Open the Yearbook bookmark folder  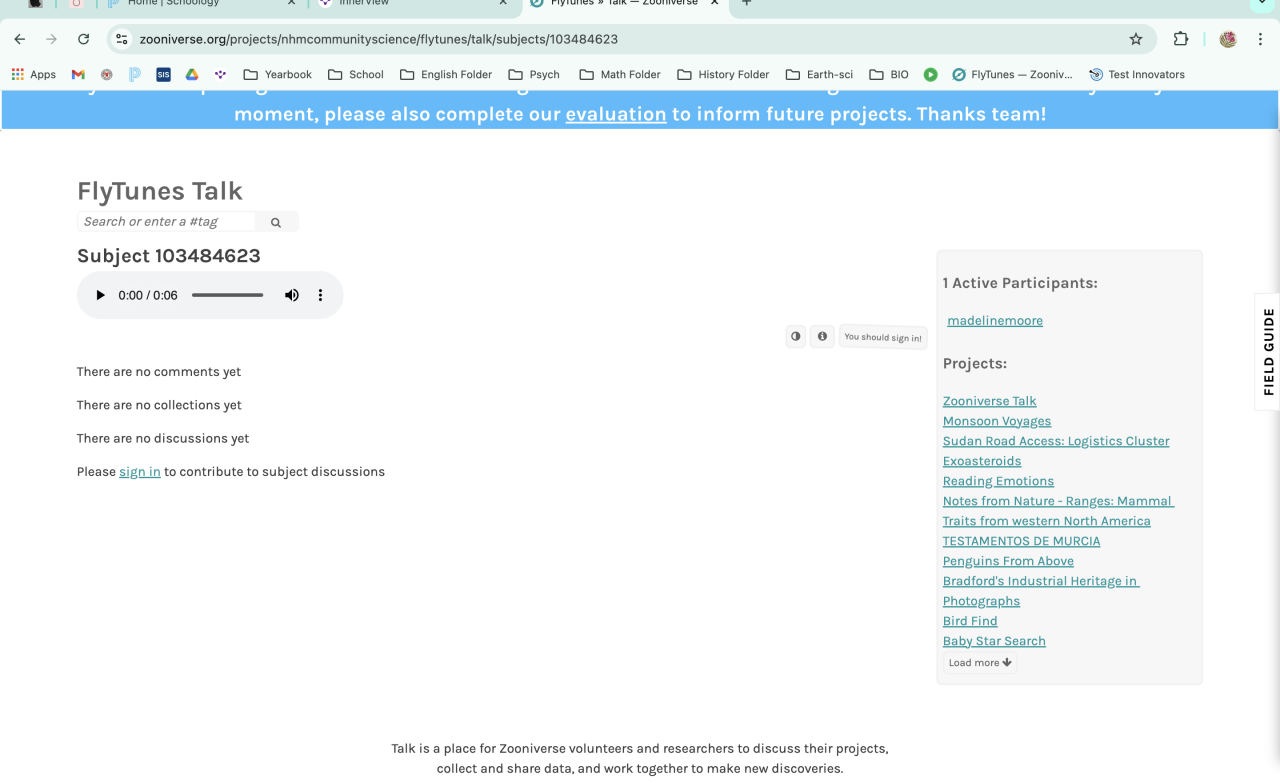277,74
